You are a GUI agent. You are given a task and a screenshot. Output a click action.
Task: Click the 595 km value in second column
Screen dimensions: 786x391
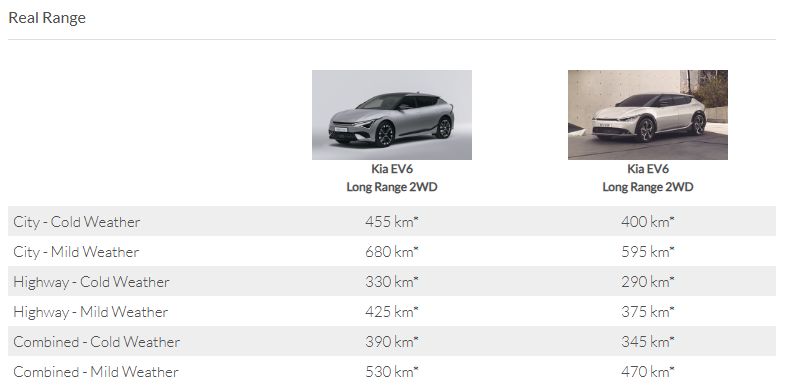point(648,252)
